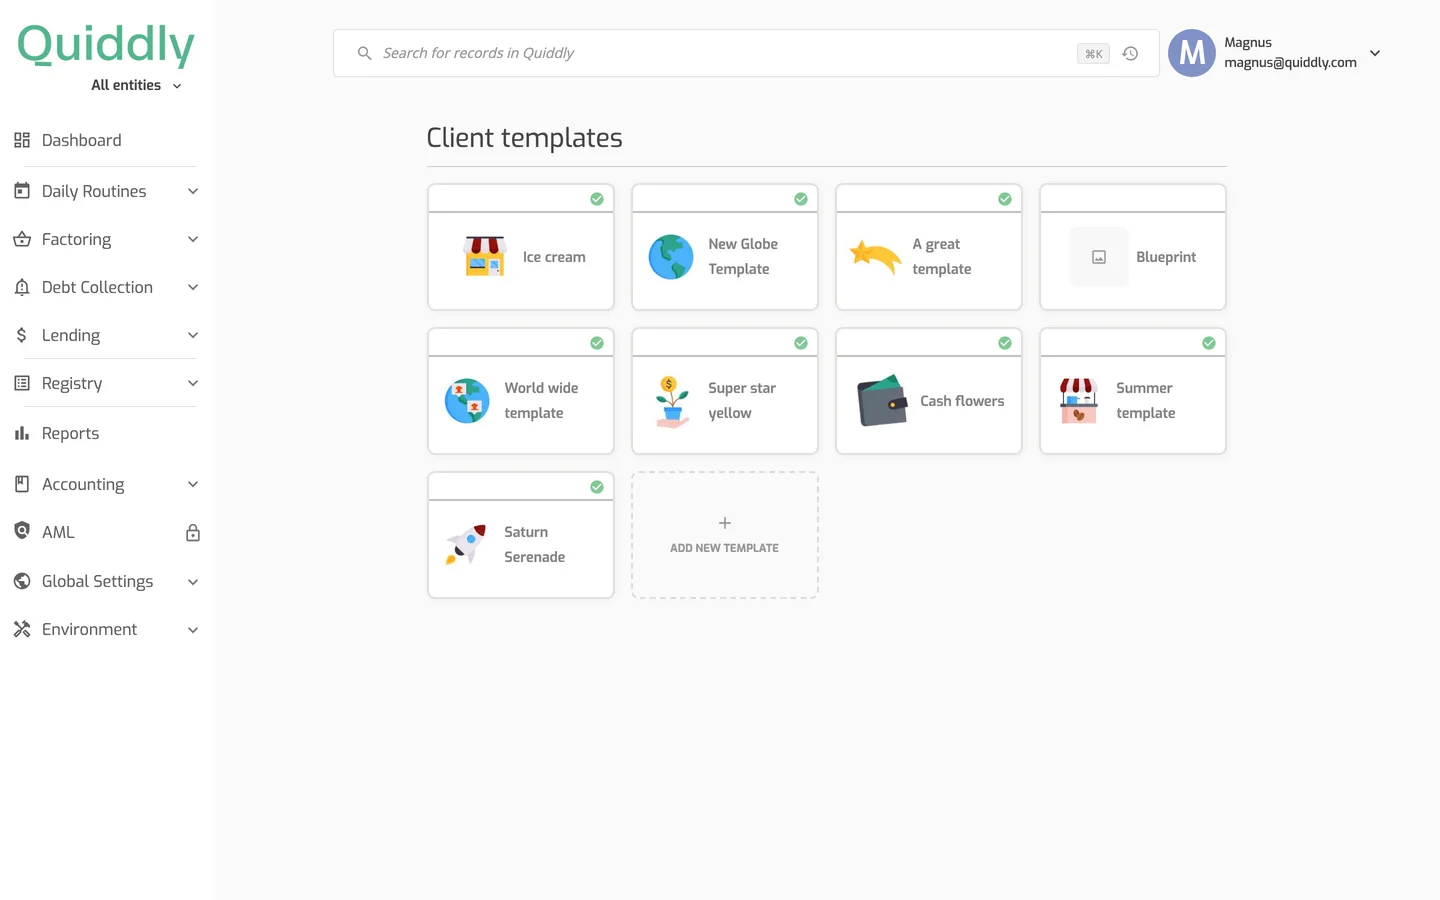Expand the Global Settings chevron
Screen dimensions: 1440x900
point(193,582)
